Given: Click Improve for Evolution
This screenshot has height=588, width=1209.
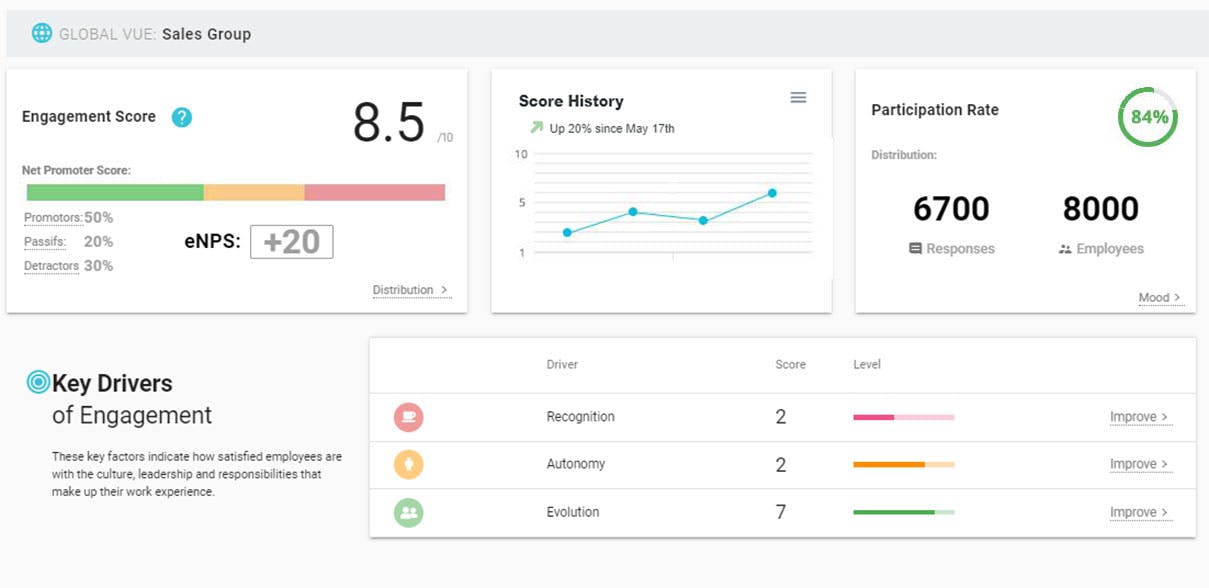Looking at the screenshot, I should [1139, 512].
